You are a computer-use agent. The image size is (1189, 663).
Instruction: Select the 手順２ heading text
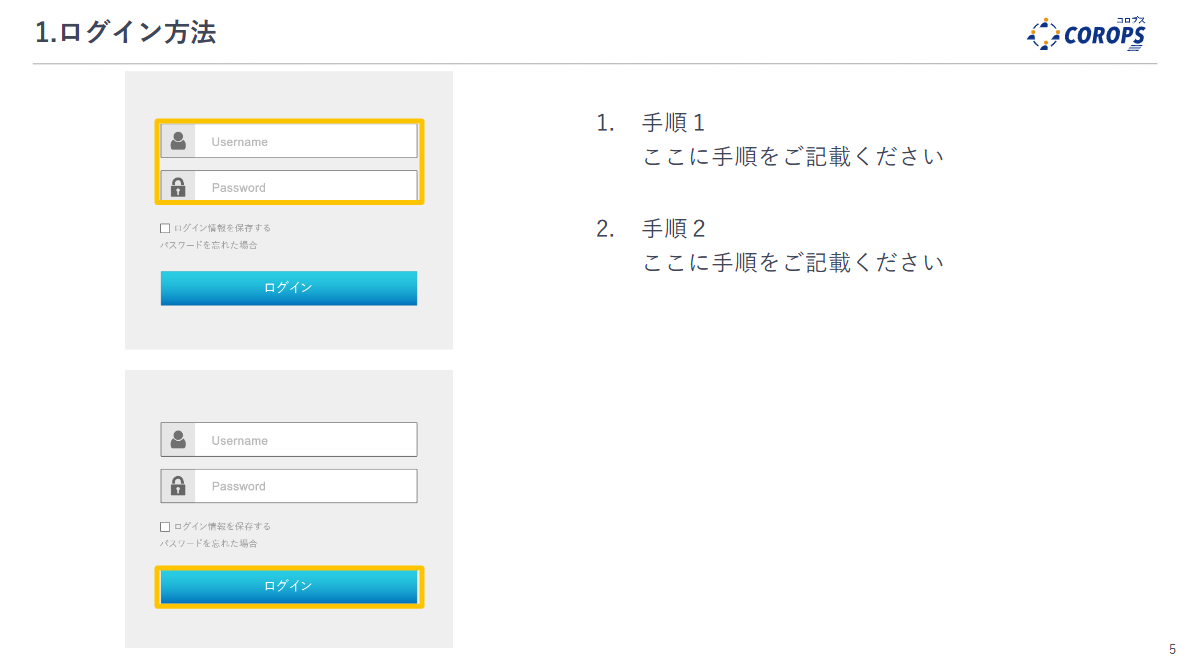coord(673,229)
